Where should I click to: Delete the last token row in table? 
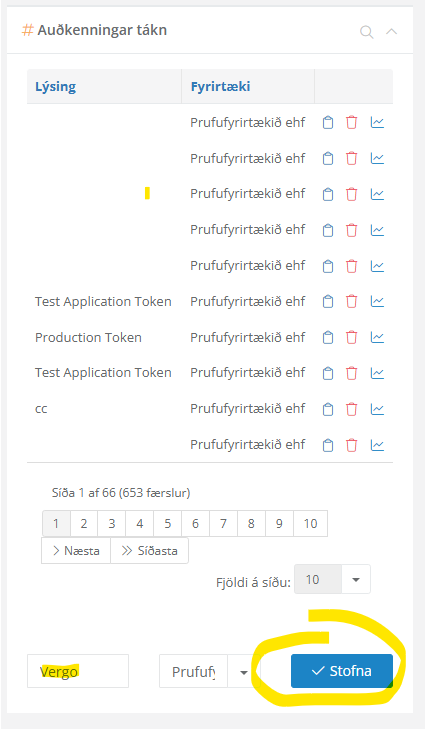(352, 445)
